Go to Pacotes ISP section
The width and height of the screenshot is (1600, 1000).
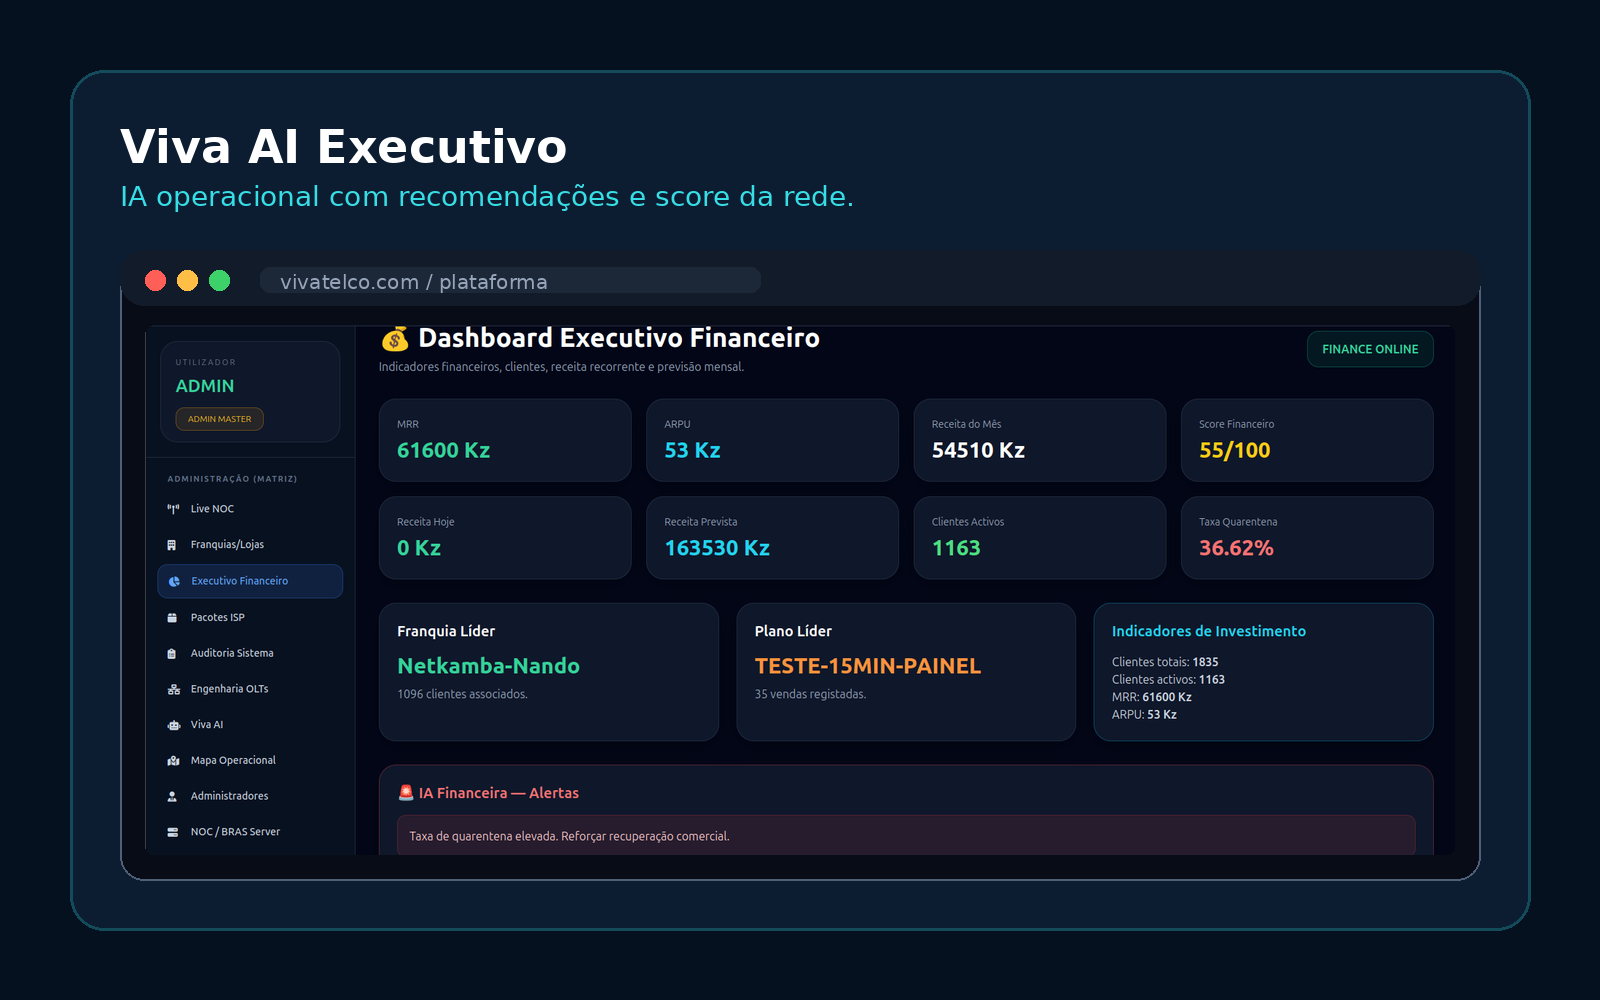pyautogui.click(x=250, y=618)
